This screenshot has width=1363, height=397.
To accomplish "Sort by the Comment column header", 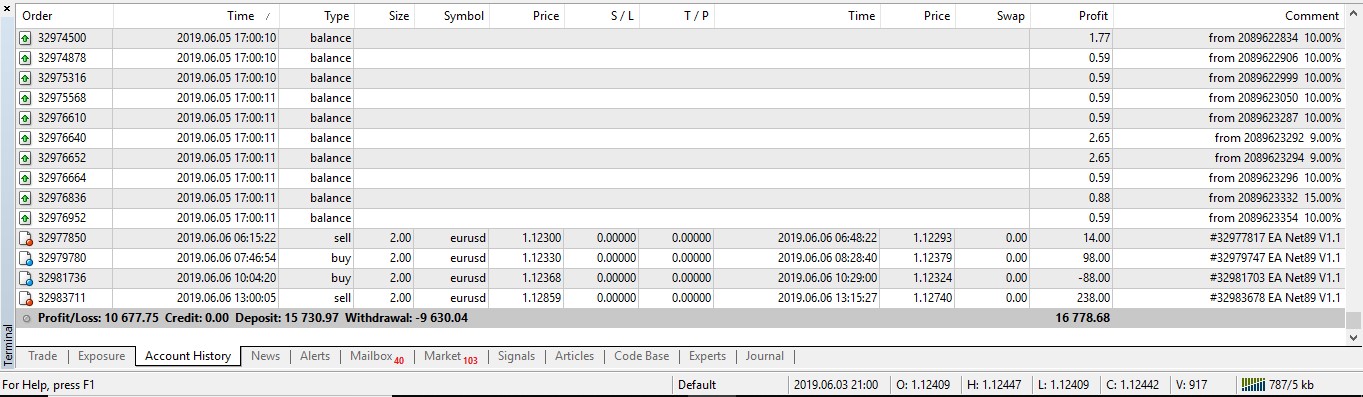I will (1228, 16).
